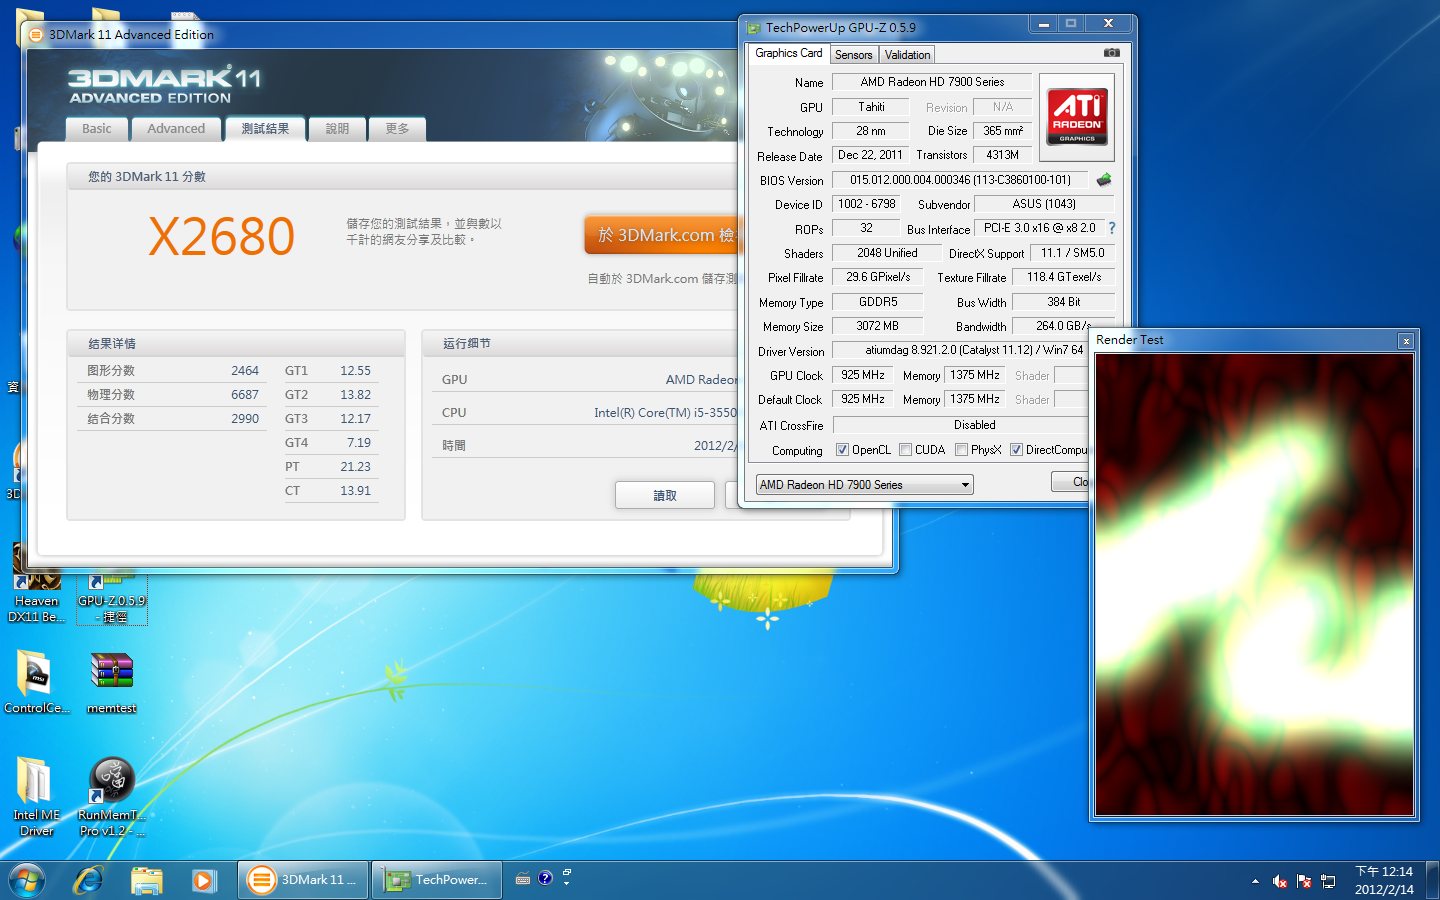This screenshot has height=900, width=1440.
Task: Click the language bar help icon
Action: (x=545, y=878)
